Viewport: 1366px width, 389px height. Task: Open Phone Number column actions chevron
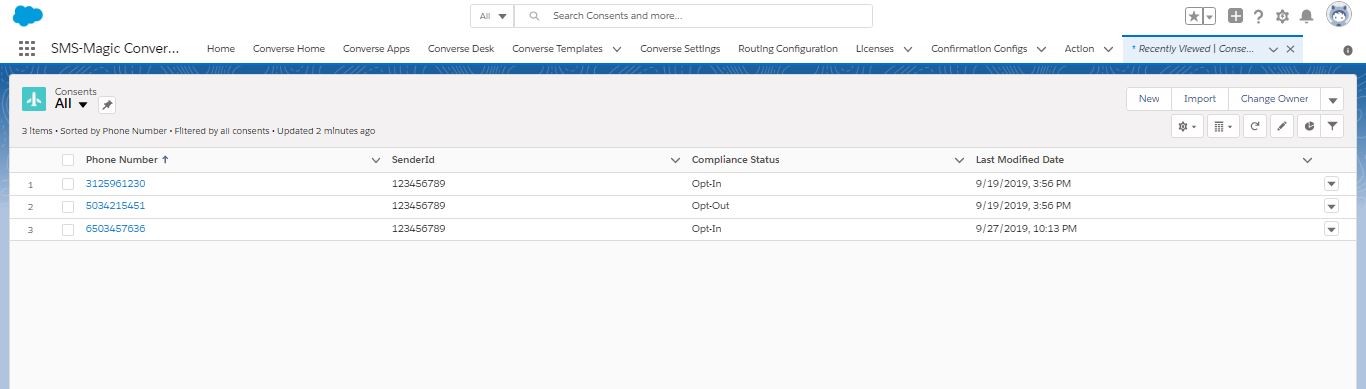point(376,160)
